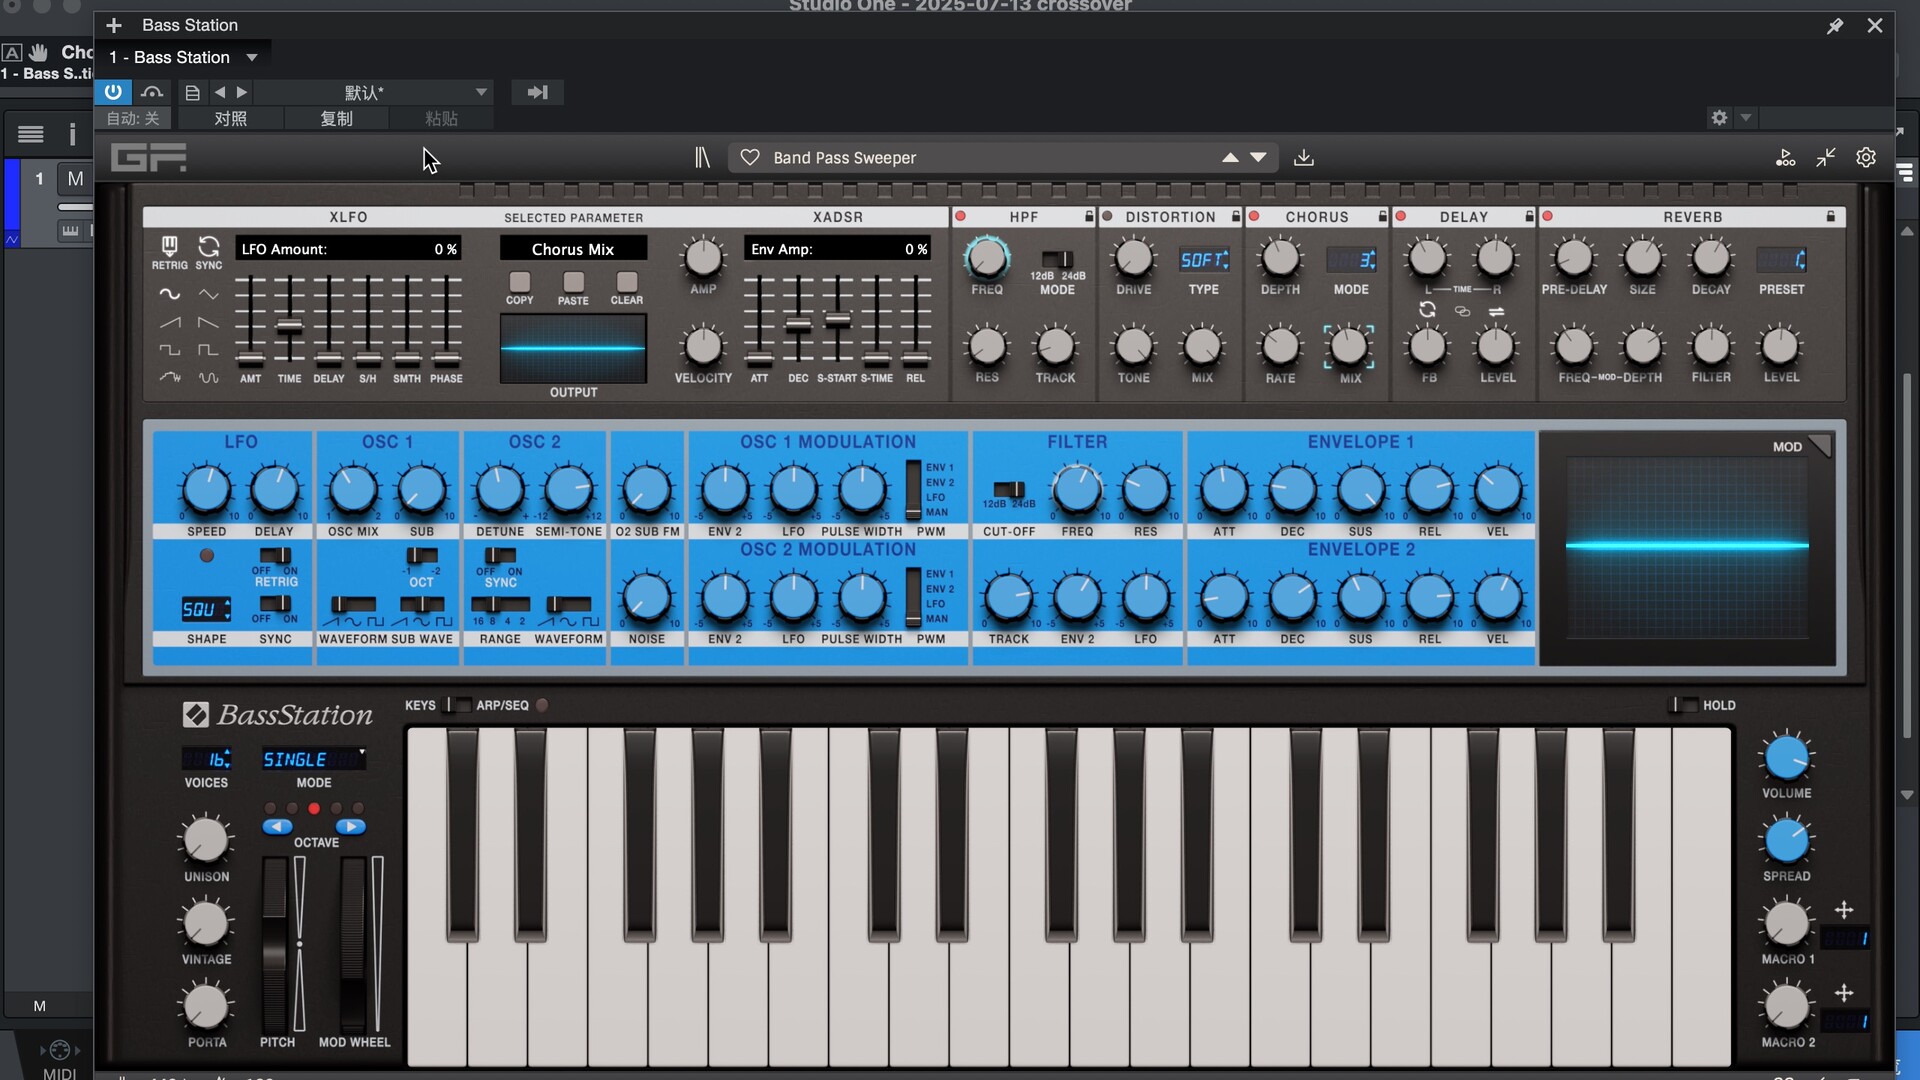Click the MACRO 1 assign crosshair icon
This screenshot has height=1080, width=1920.
tap(1844, 910)
